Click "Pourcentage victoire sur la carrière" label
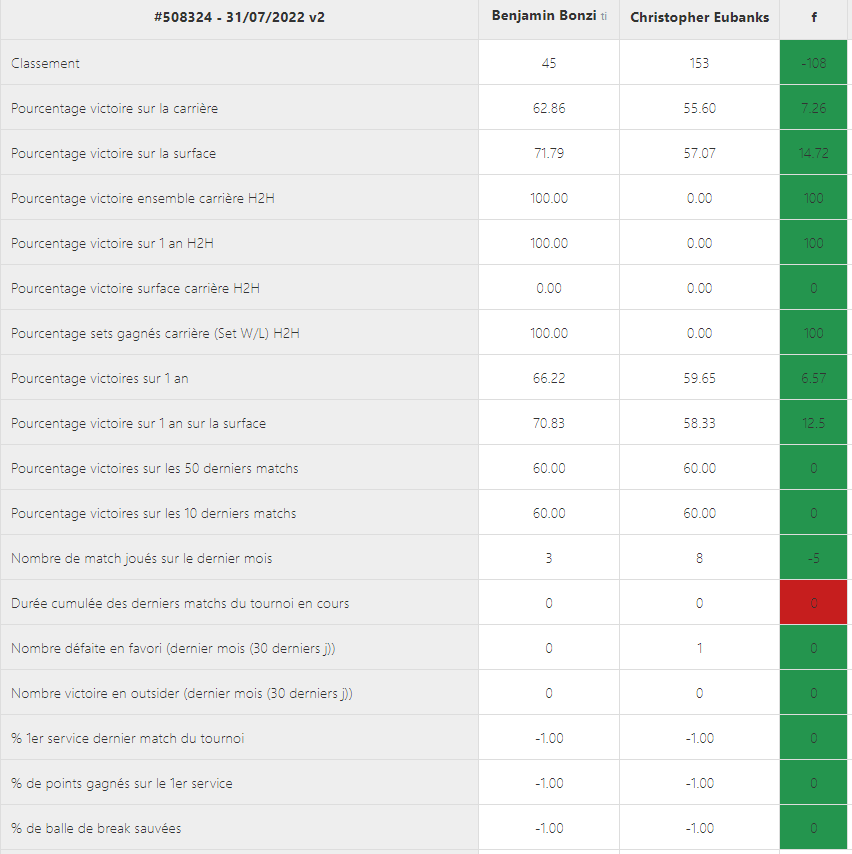Image resolution: width=852 pixels, height=854 pixels. tap(114, 108)
